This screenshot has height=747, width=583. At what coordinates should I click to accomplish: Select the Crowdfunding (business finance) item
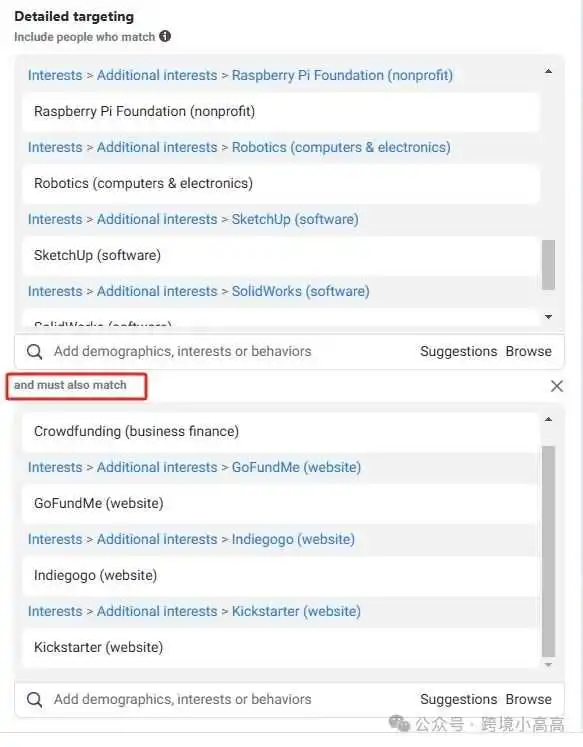pos(281,432)
